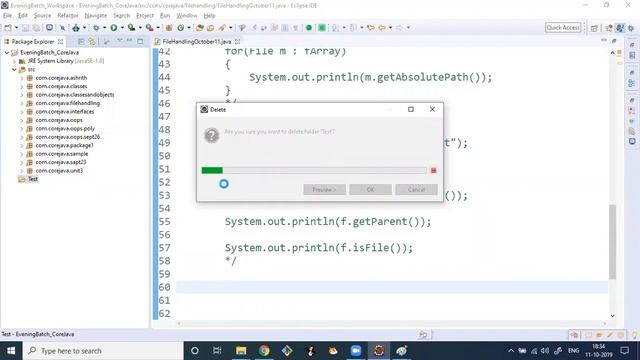Click the taskbar search box
Screen dimensions: 640x360
[103, 351]
